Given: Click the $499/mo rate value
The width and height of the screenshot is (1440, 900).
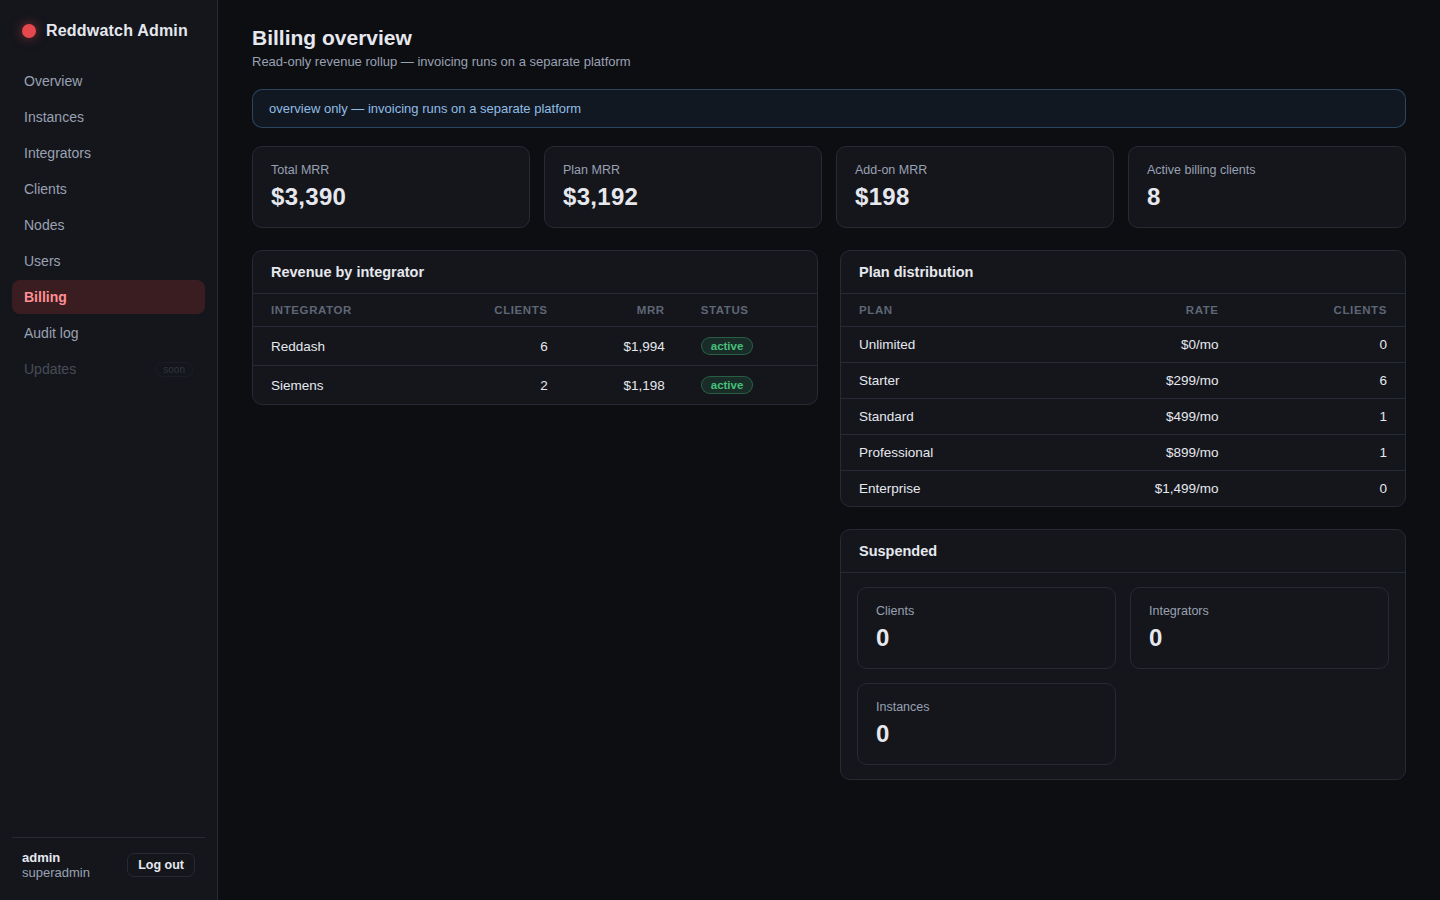Looking at the screenshot, I should tap(1192, 417).
